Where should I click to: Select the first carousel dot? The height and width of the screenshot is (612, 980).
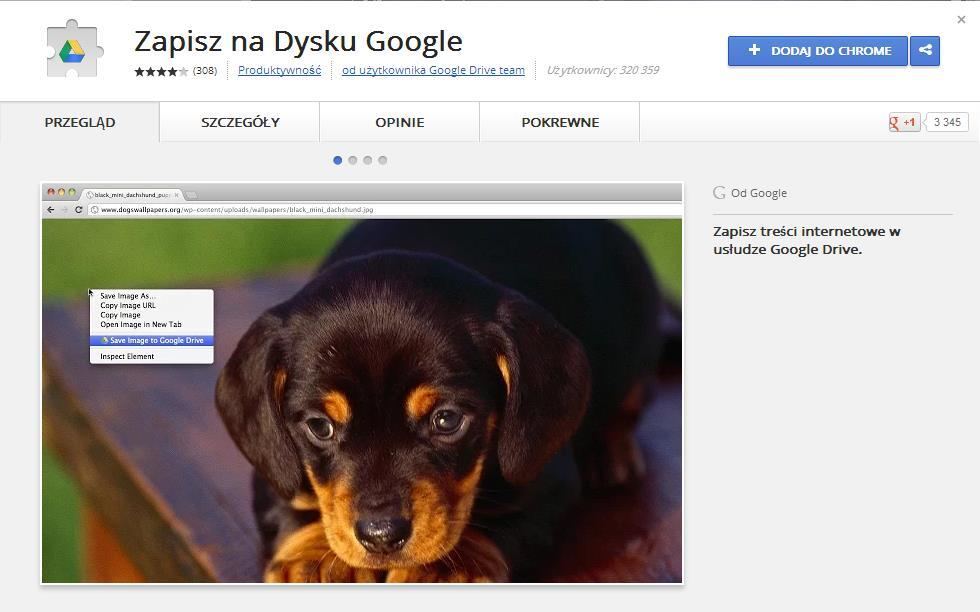click(x=337, y=160)
